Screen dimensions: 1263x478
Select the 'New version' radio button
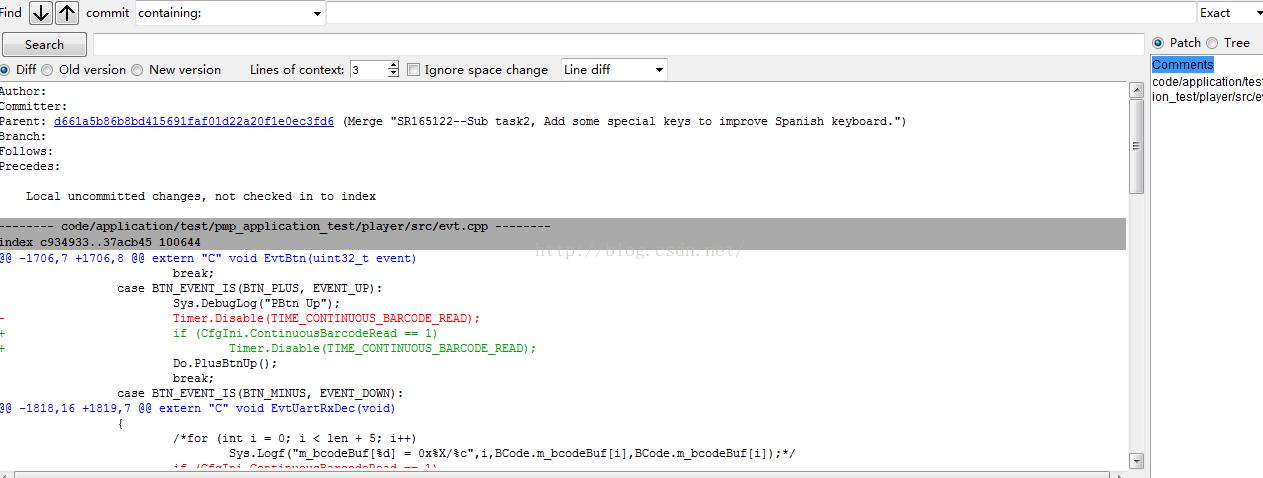click(x=138, y=70)
